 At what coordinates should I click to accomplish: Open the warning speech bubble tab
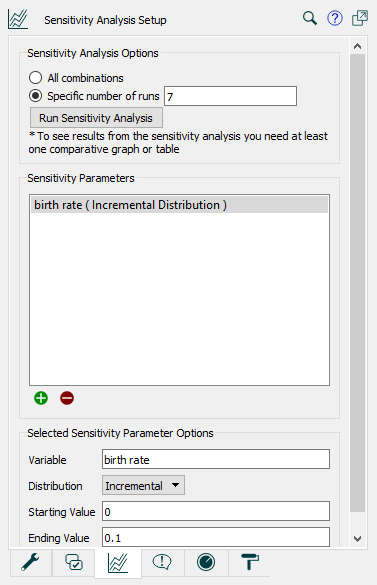pyautogui.click(x=162, y=562)
